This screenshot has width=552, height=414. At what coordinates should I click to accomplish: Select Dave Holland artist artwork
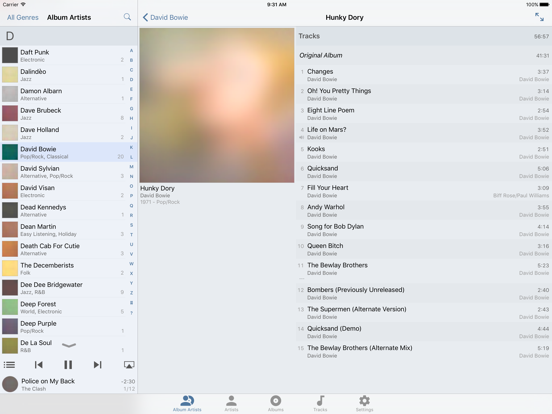coord(10,133)
